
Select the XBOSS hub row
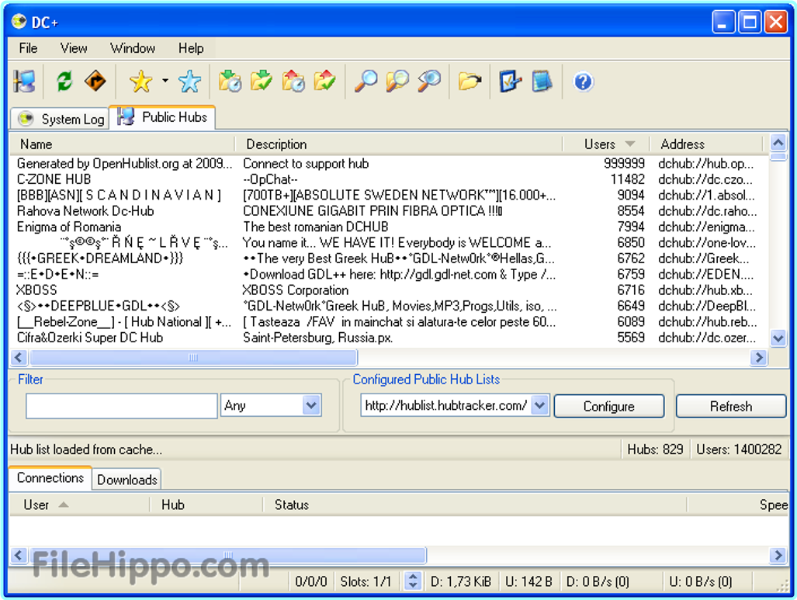click(389, 290)
